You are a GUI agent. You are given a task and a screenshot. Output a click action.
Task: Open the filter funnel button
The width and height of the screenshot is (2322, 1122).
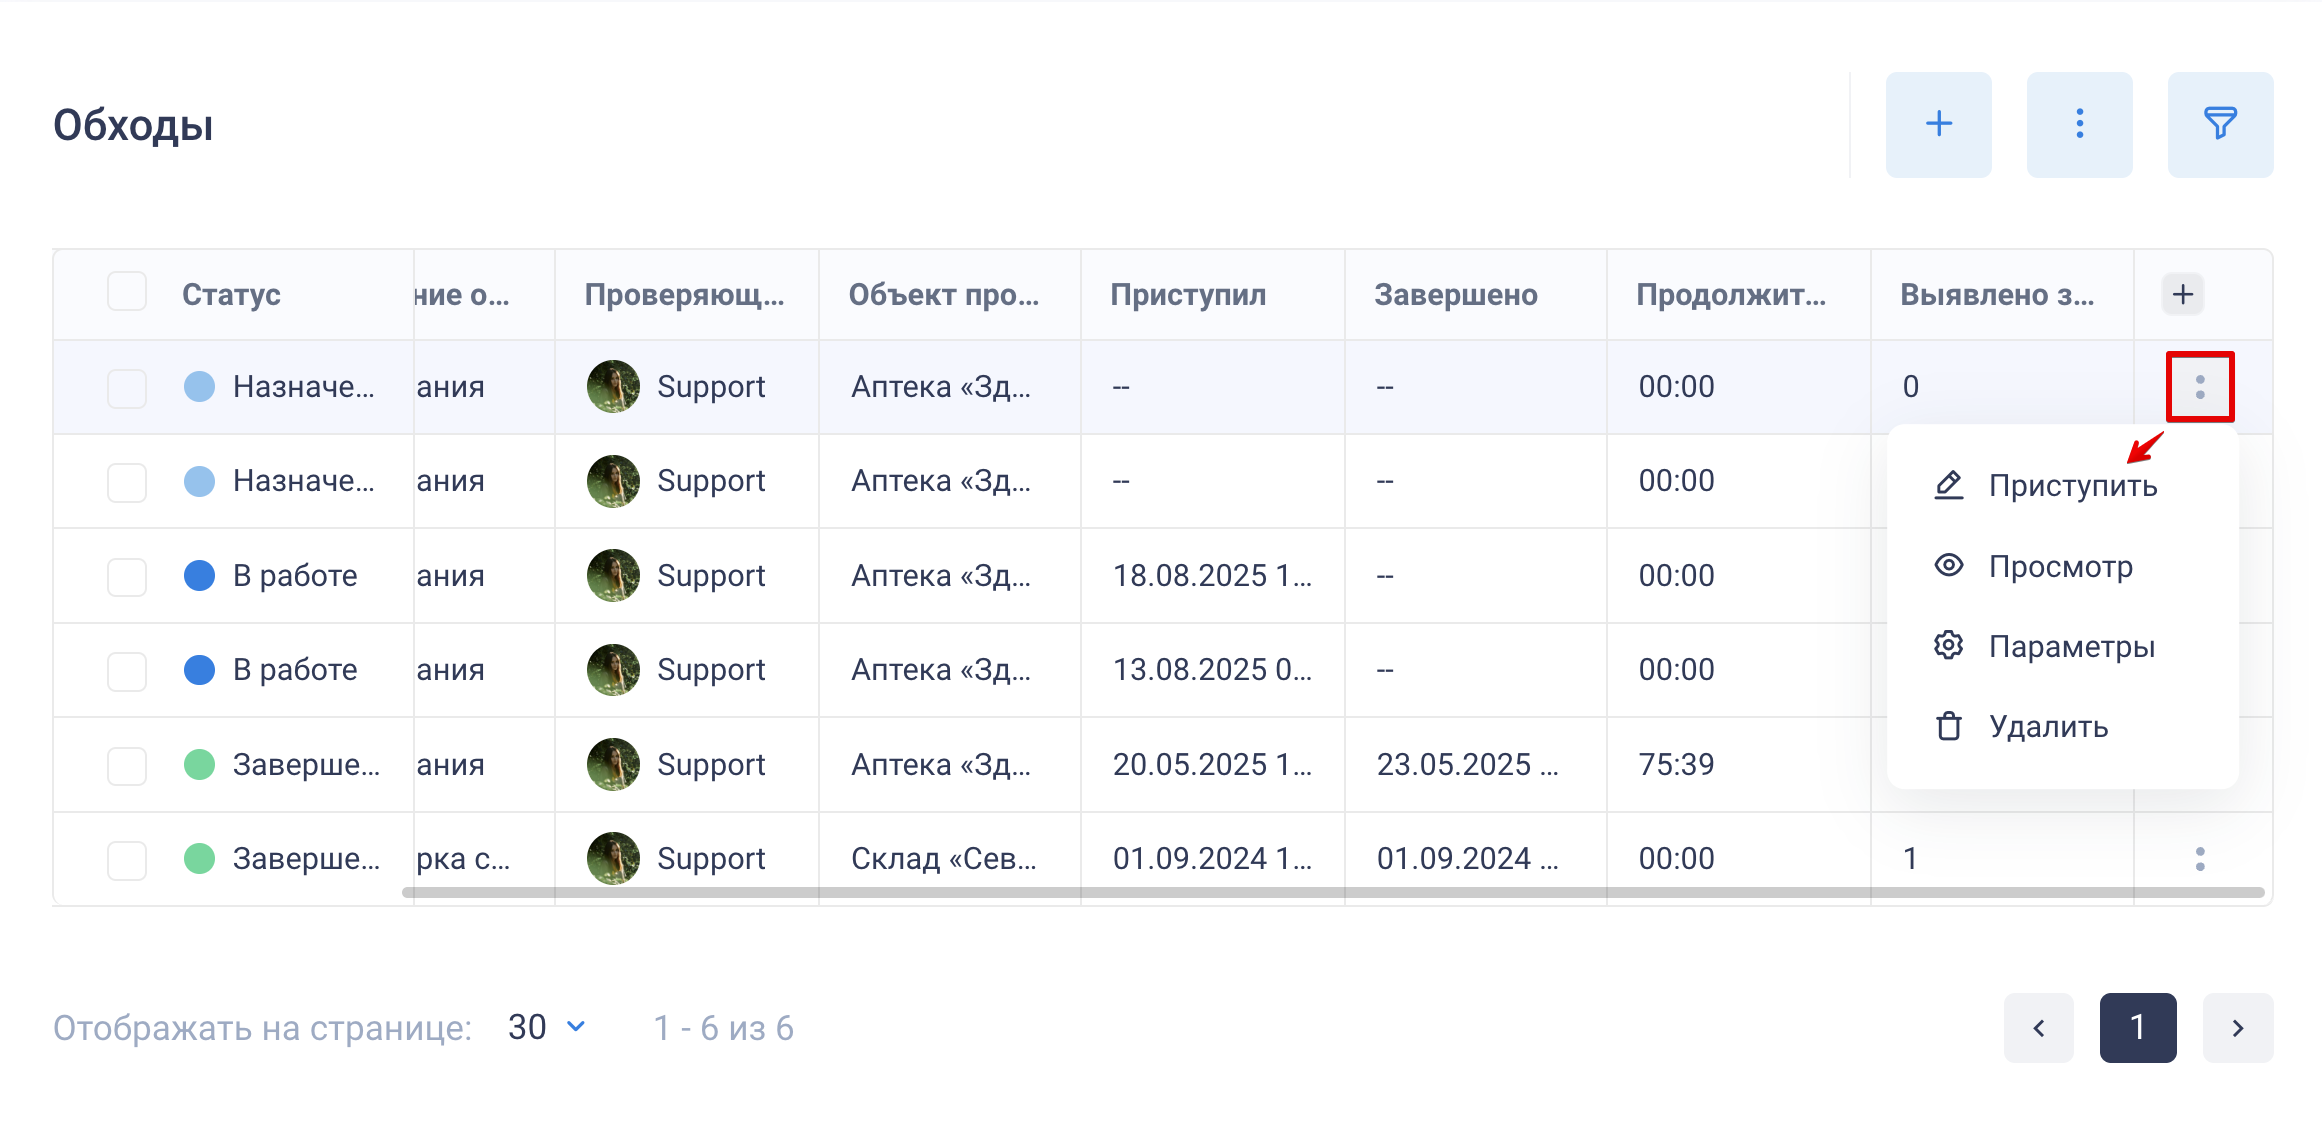[2220, 124]
